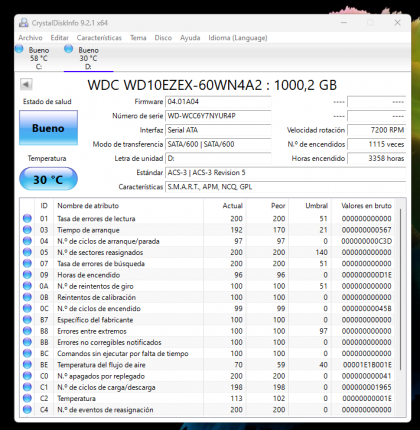Click the Interfaz field Serial ATA
Image resolution: width=420 pixels, height=430 pixels.
[x=218, y=130]
